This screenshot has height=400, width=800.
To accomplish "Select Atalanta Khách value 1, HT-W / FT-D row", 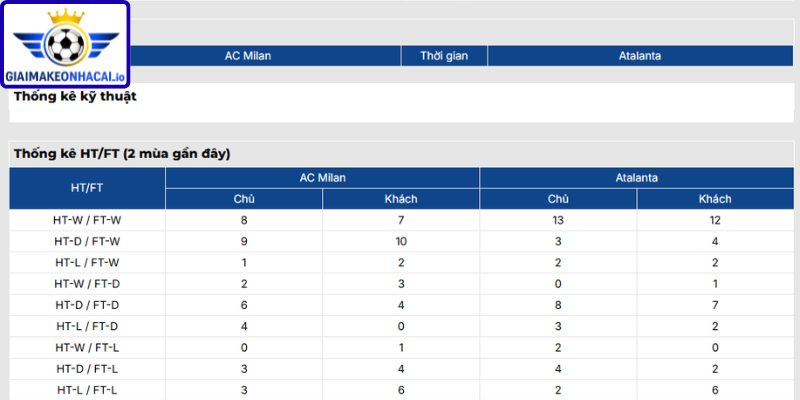I will tap(715, 284).
